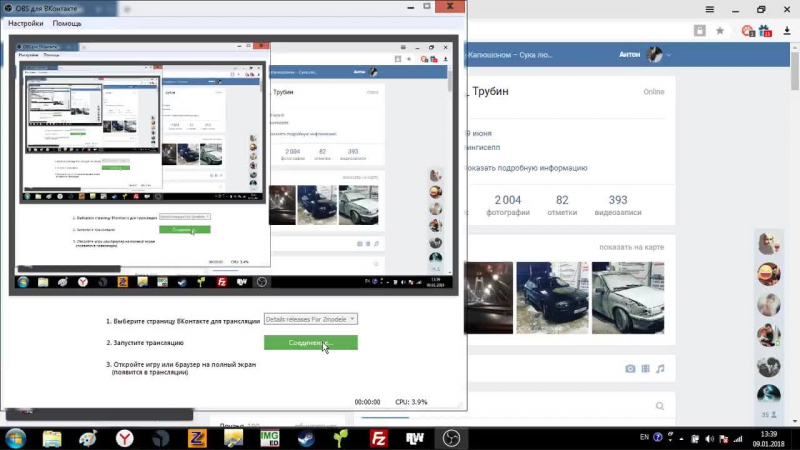This screenshot has width=800, height=450.
Task: Click the Антон avatar in VK header
Action: (654, 54)
